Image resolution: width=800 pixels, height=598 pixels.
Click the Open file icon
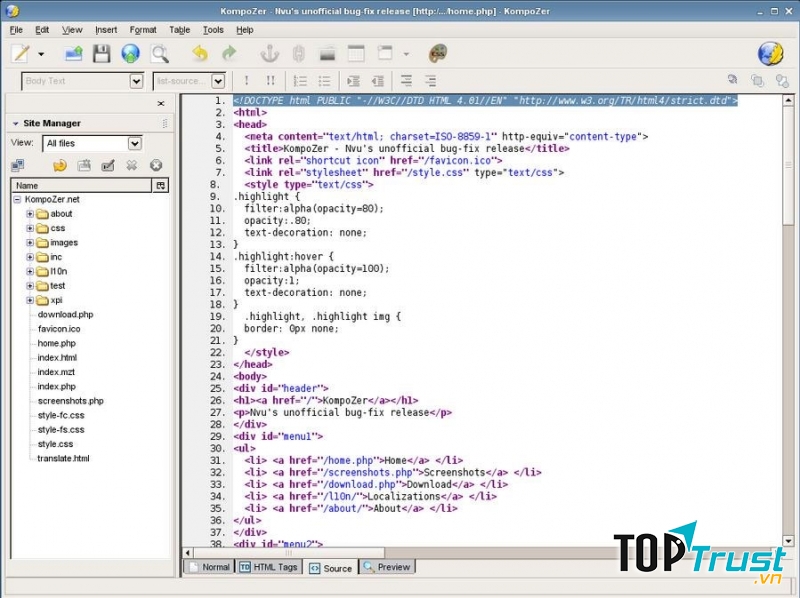(x=73, y=53)
